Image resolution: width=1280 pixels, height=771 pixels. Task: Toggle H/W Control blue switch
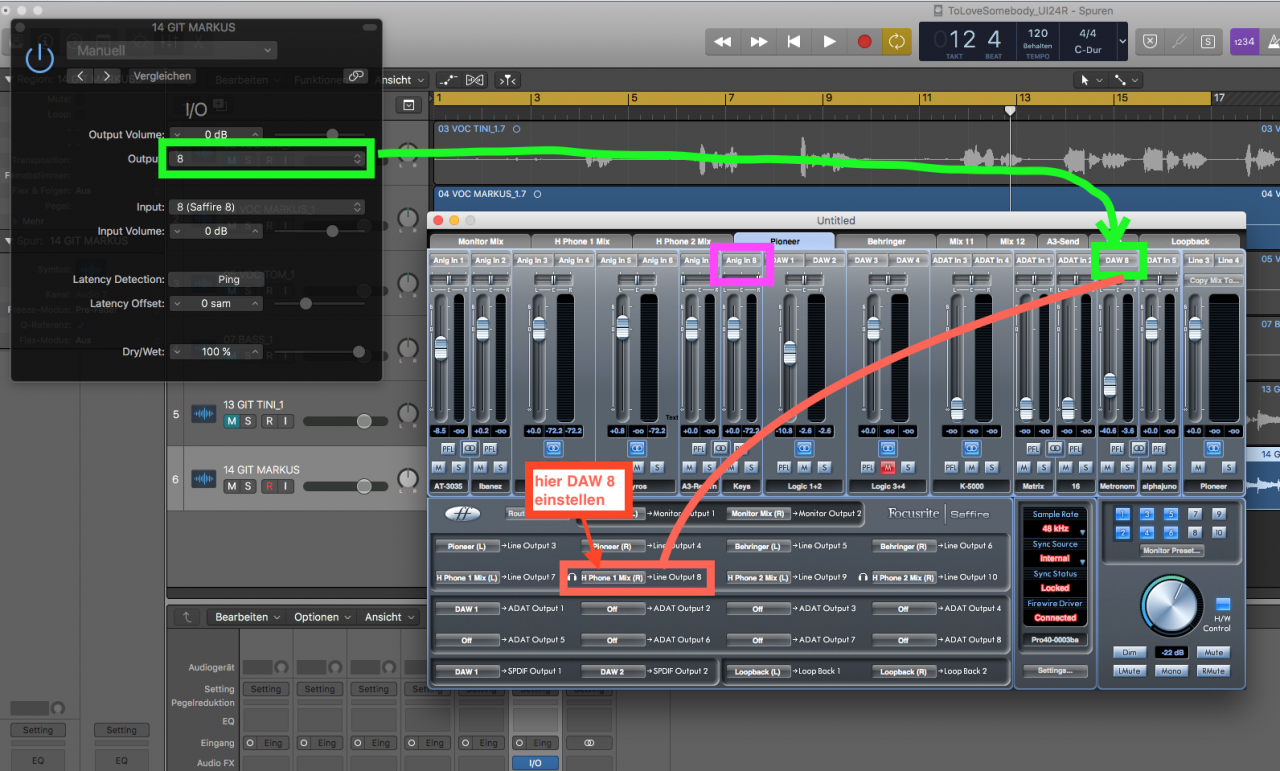click(1222, 605)
